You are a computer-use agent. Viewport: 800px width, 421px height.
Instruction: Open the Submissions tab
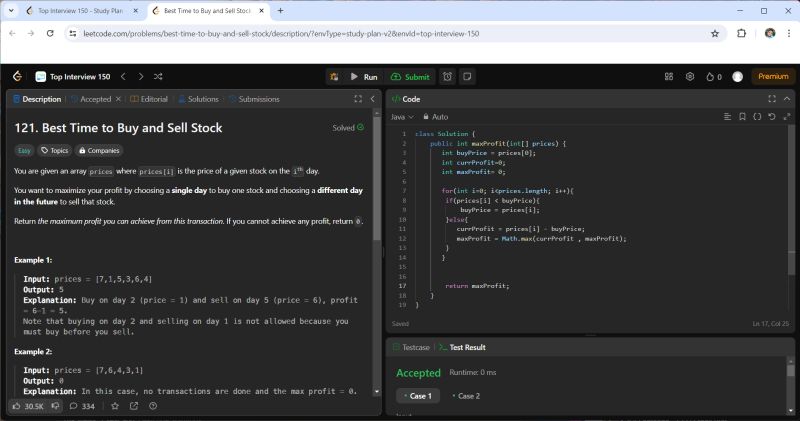(x=254, y=99)
